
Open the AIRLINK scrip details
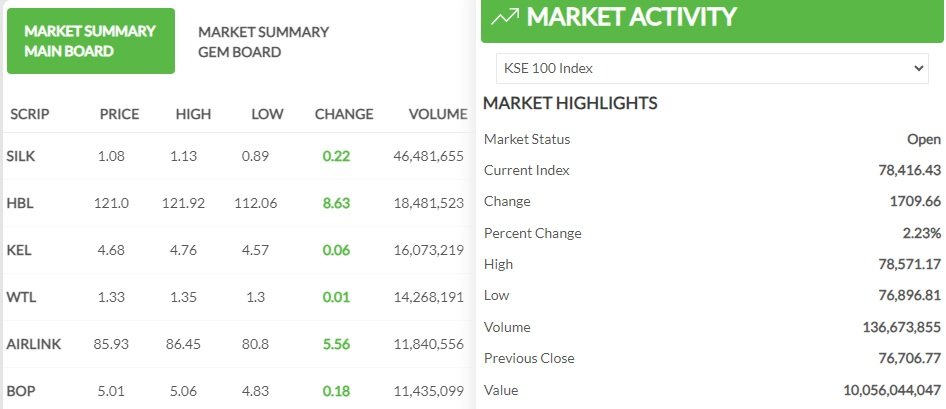coord(33,344)
